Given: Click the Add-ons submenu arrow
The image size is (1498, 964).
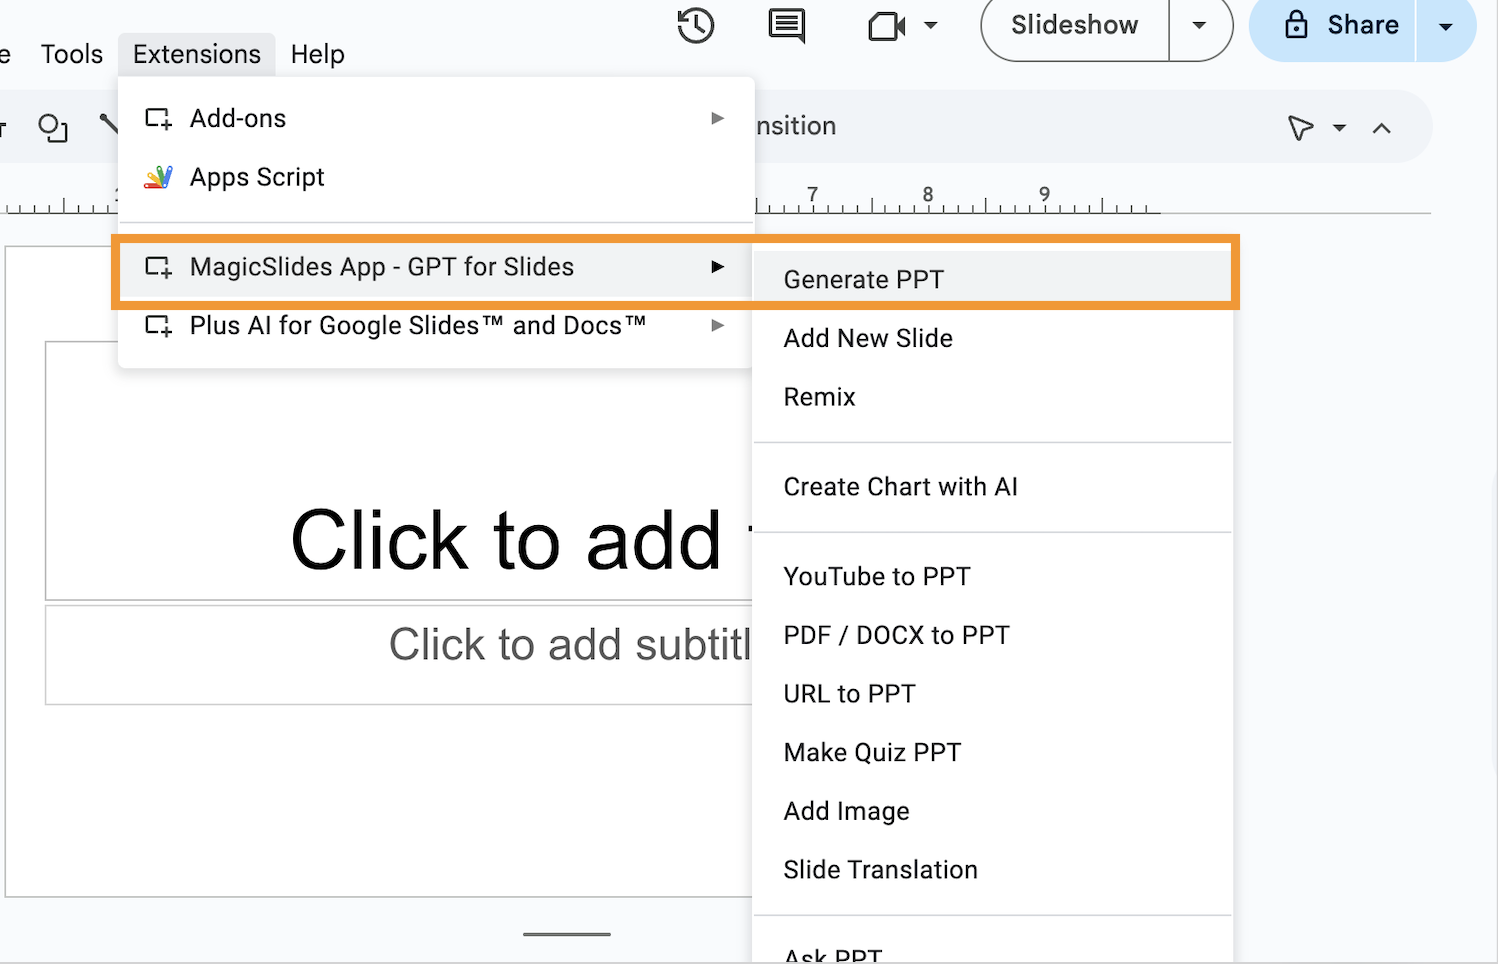Looking at the screenshot, I should tap(717, 118).
